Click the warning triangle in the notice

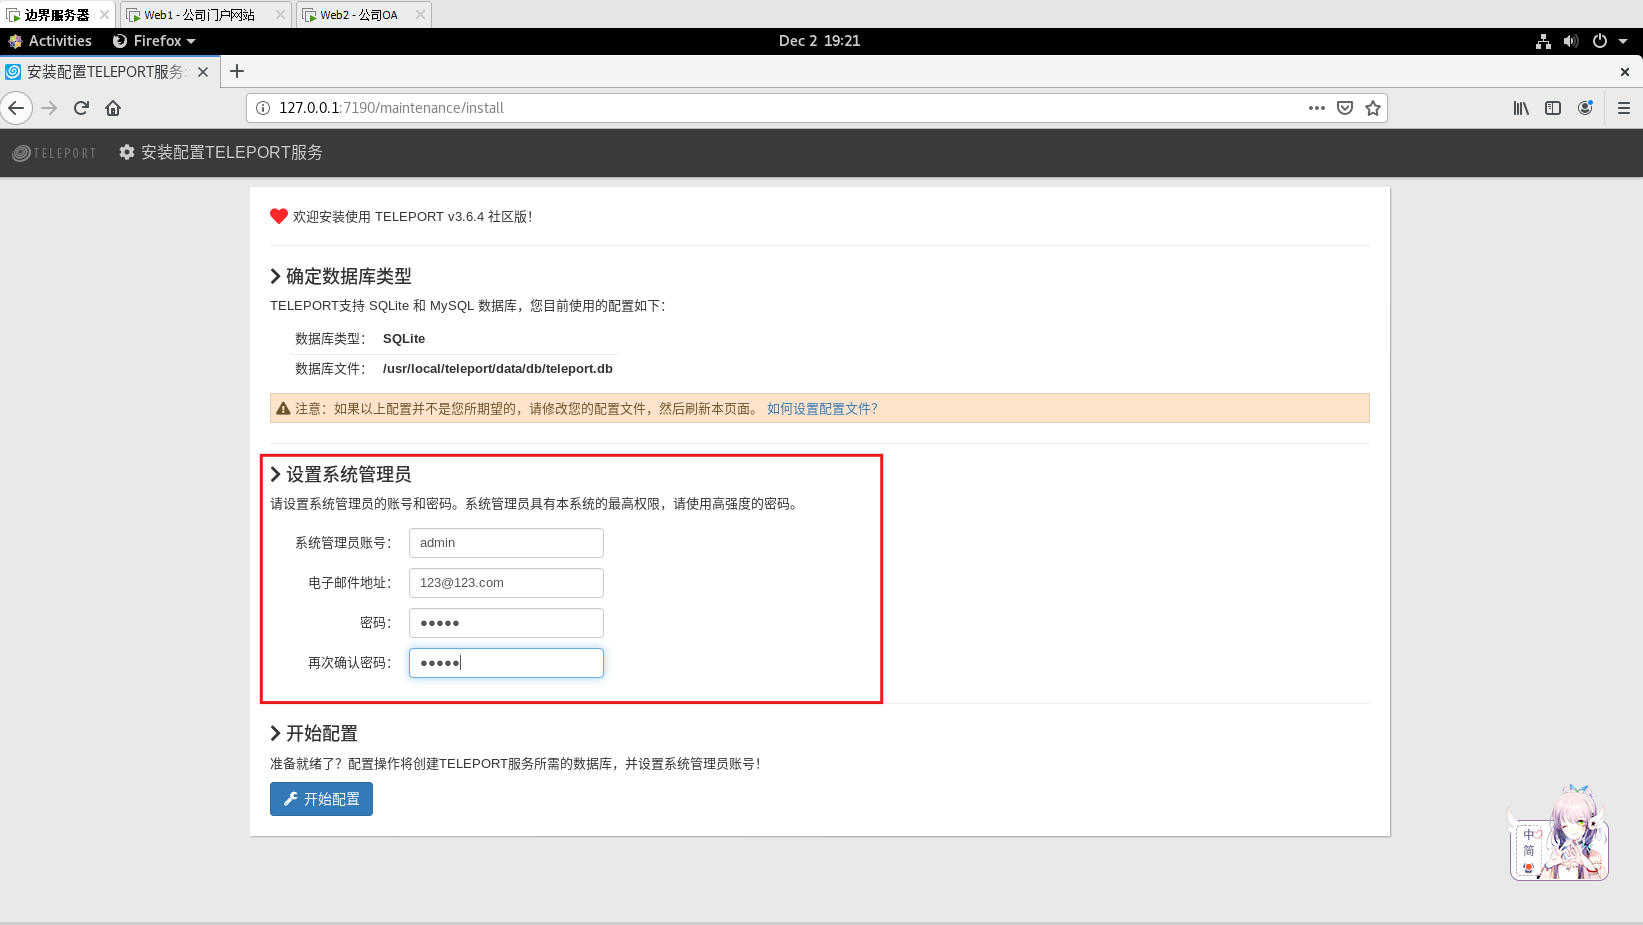283,408
